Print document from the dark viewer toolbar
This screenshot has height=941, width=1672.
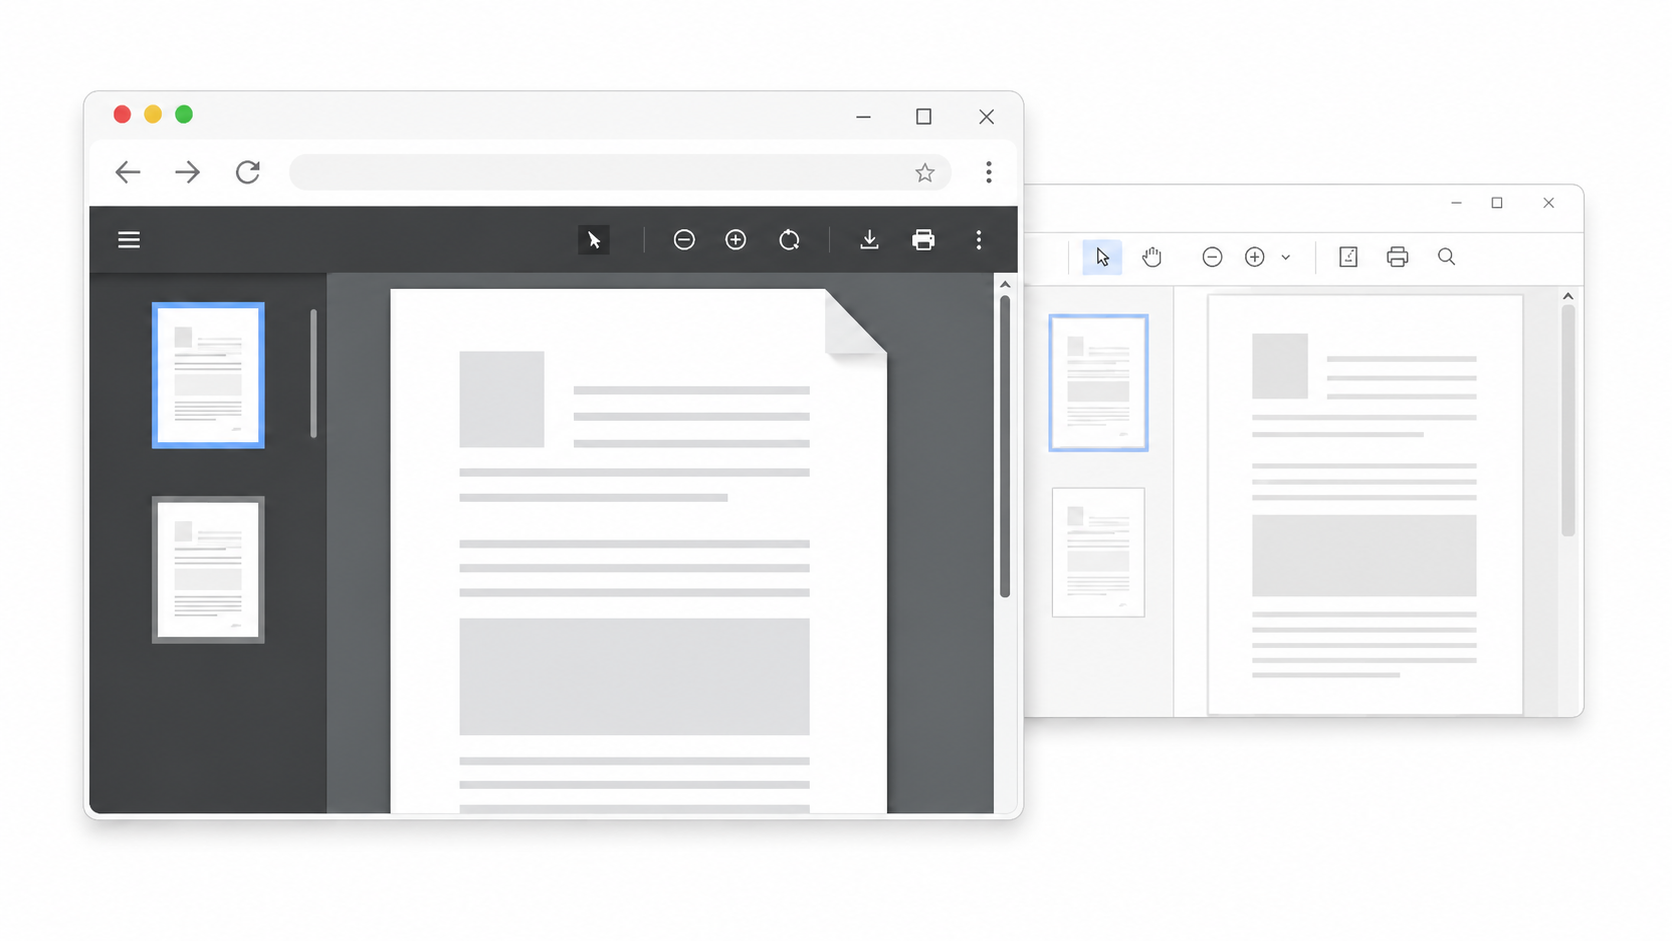[923, 240]
